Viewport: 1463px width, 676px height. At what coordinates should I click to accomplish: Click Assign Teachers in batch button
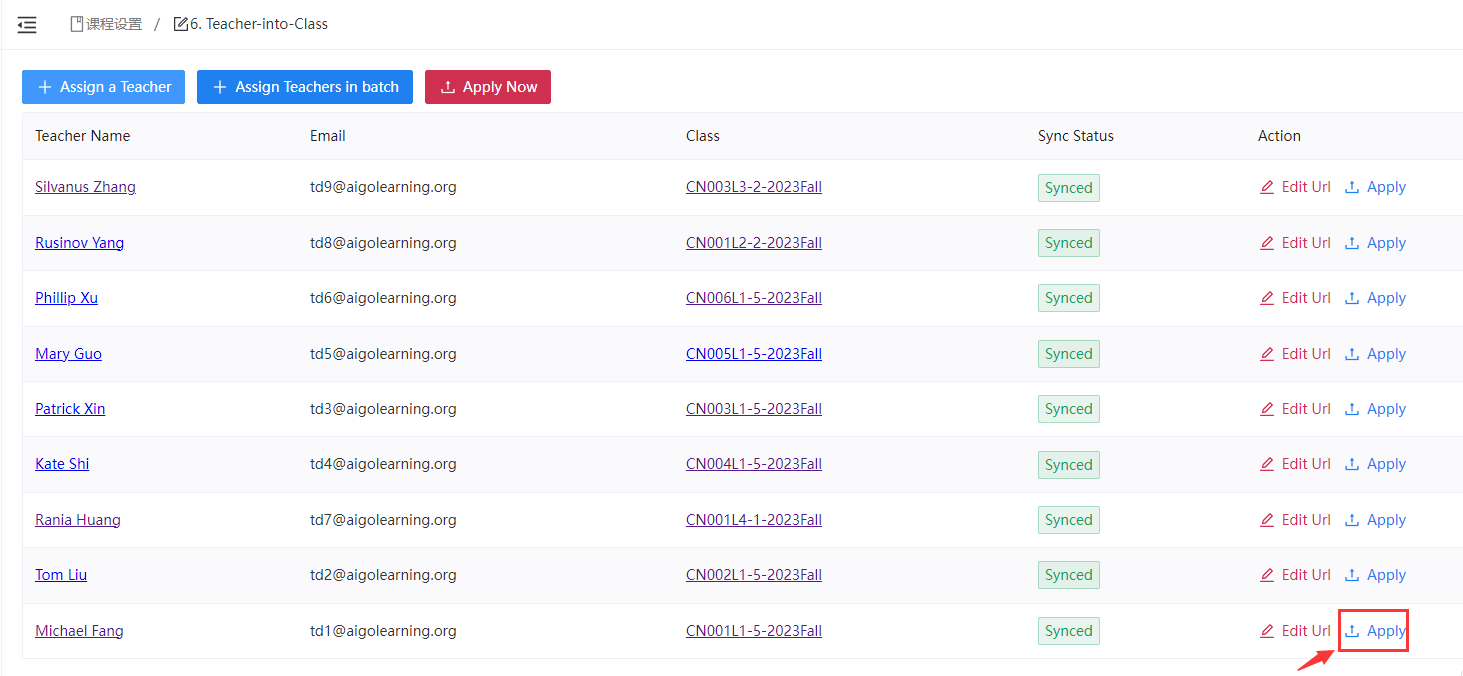[x=305, y=87]
